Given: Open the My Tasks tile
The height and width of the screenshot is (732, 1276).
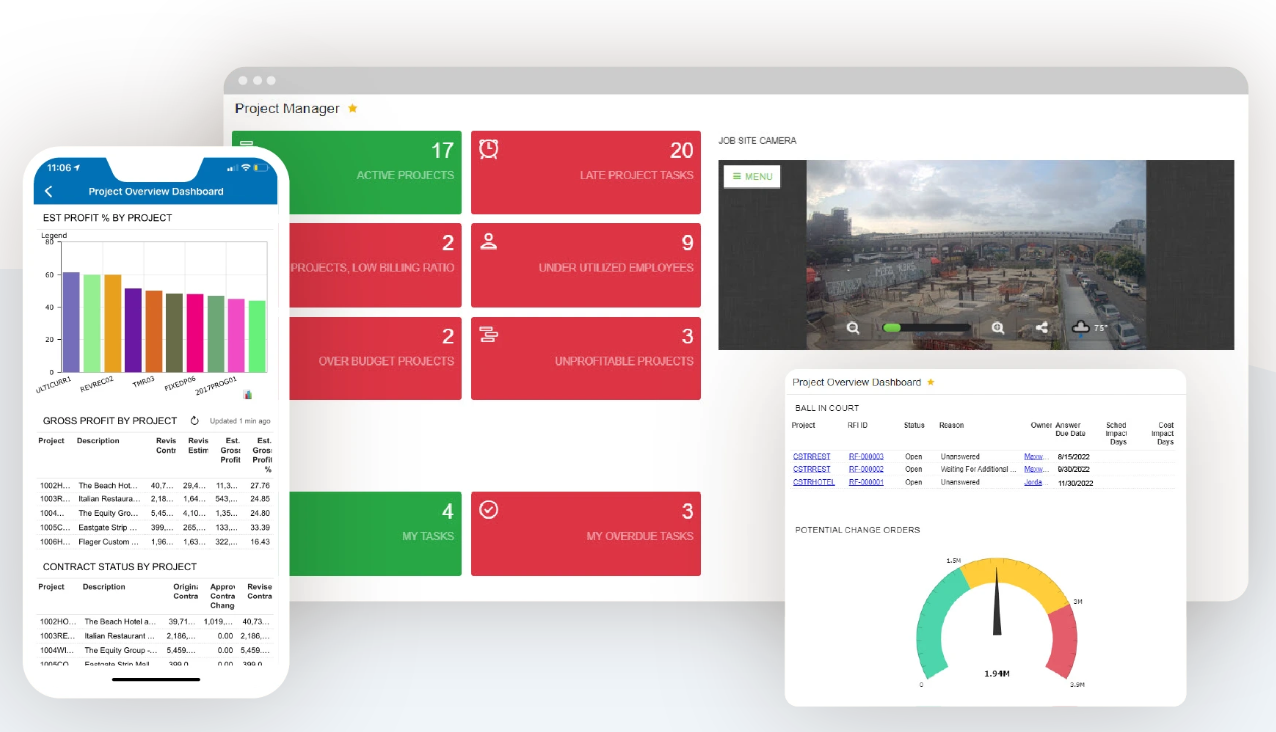Looking at the screenshot, I should pos(376,534).
